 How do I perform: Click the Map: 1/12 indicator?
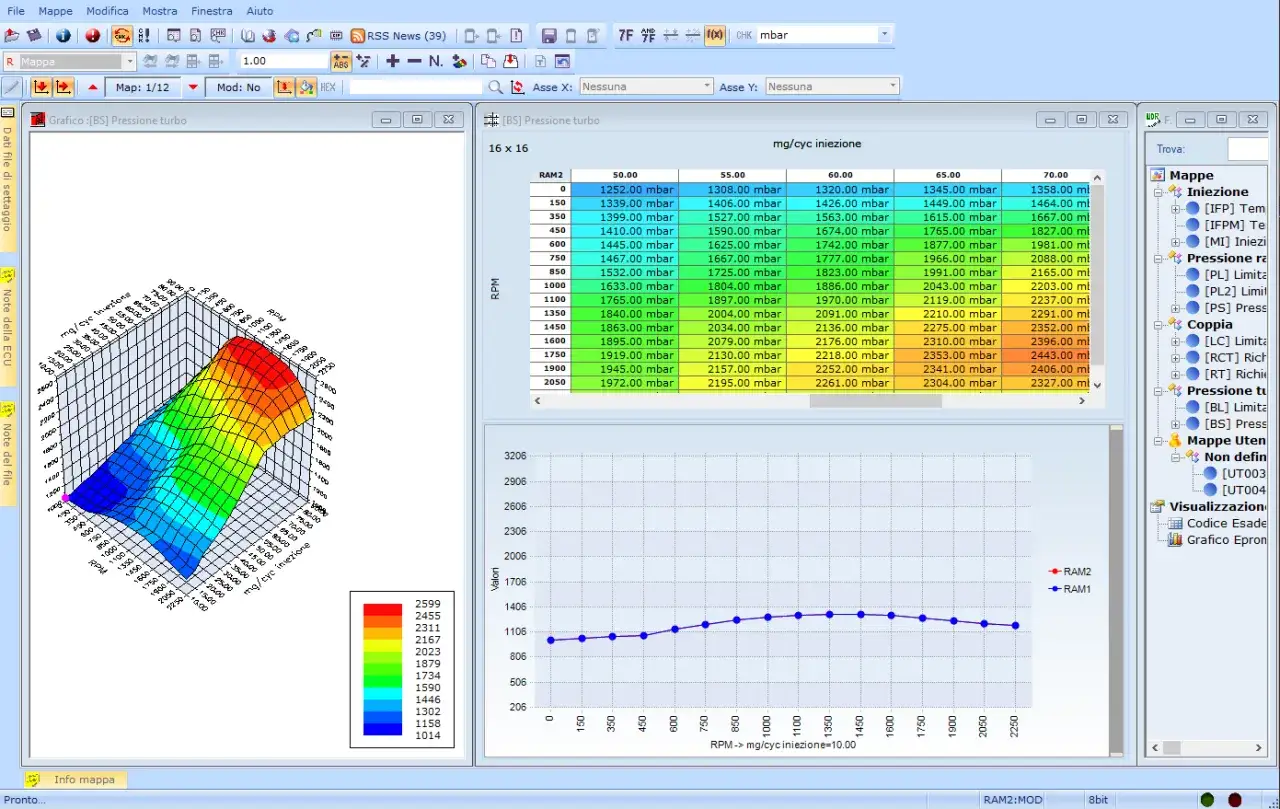coord(142,87)
